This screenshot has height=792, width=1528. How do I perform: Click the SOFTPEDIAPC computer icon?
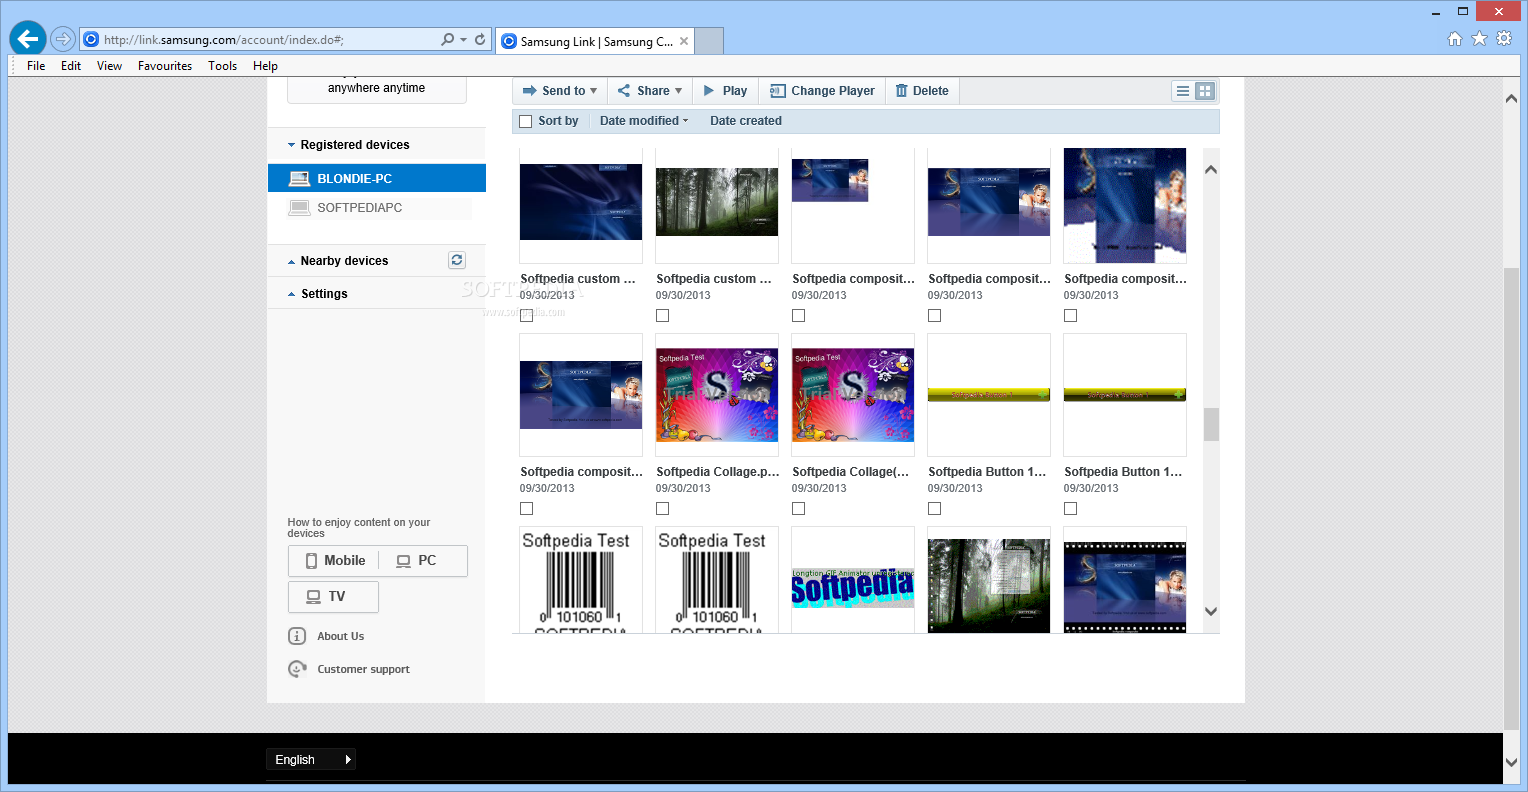click(x=299, y=208)
